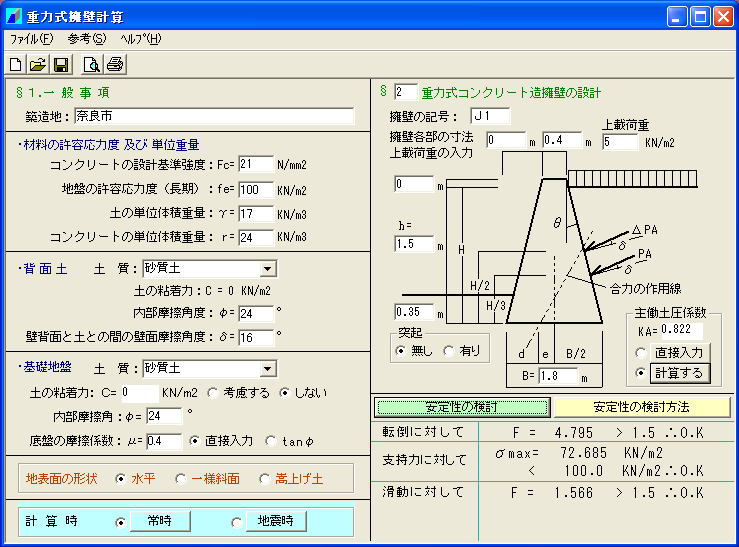The image size is (739, 547).
Task: Click the Print Preview toolbar icon
Action: 92,65
